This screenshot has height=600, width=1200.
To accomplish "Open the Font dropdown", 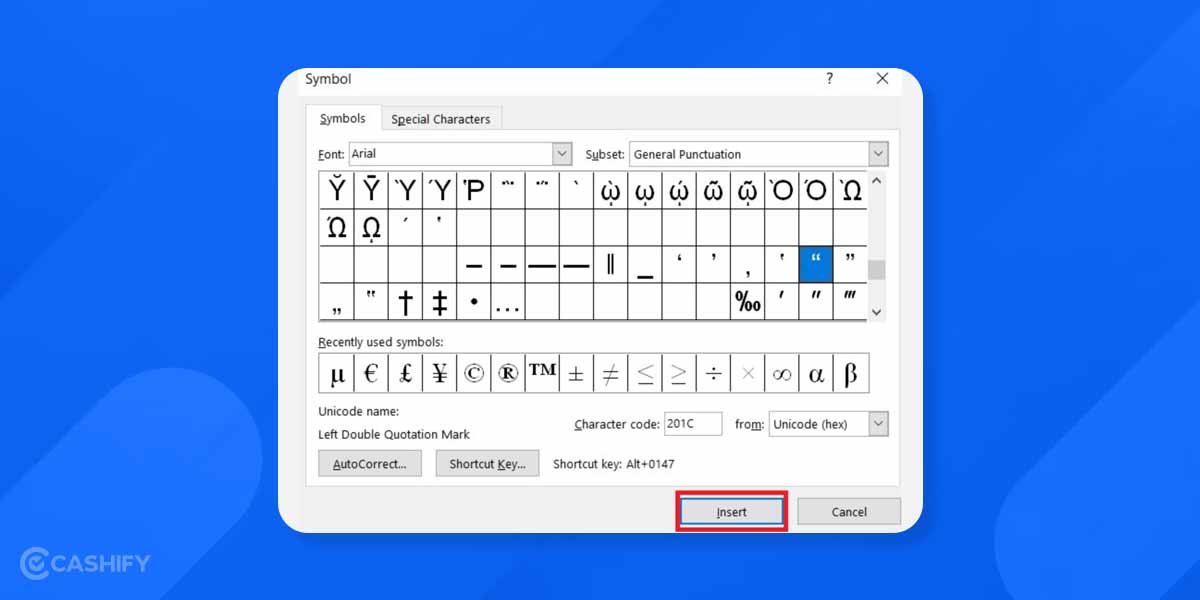I will 563,153.
